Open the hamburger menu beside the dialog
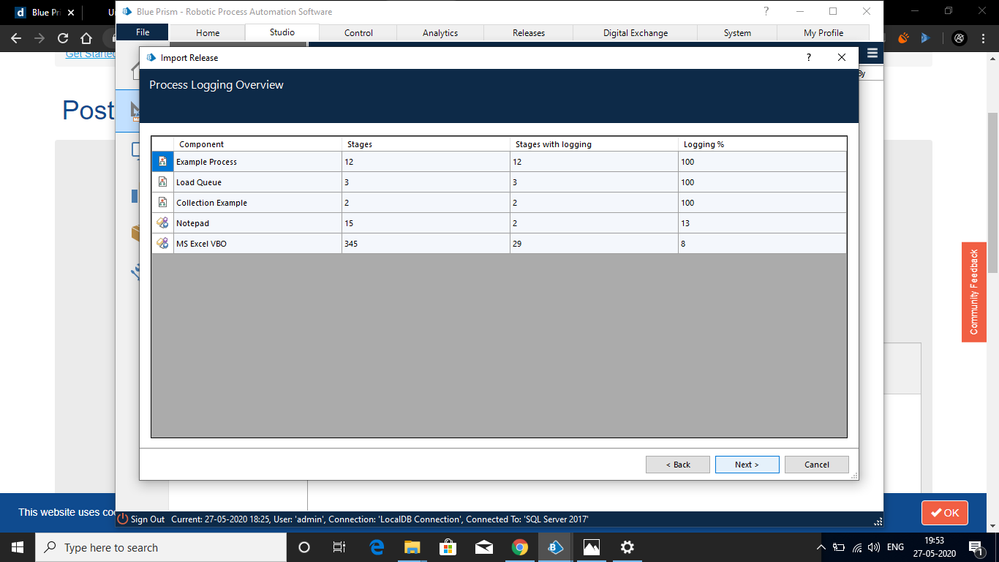This screenshot has width=999, height=562. pyautogui.click(x=872, y=54)
